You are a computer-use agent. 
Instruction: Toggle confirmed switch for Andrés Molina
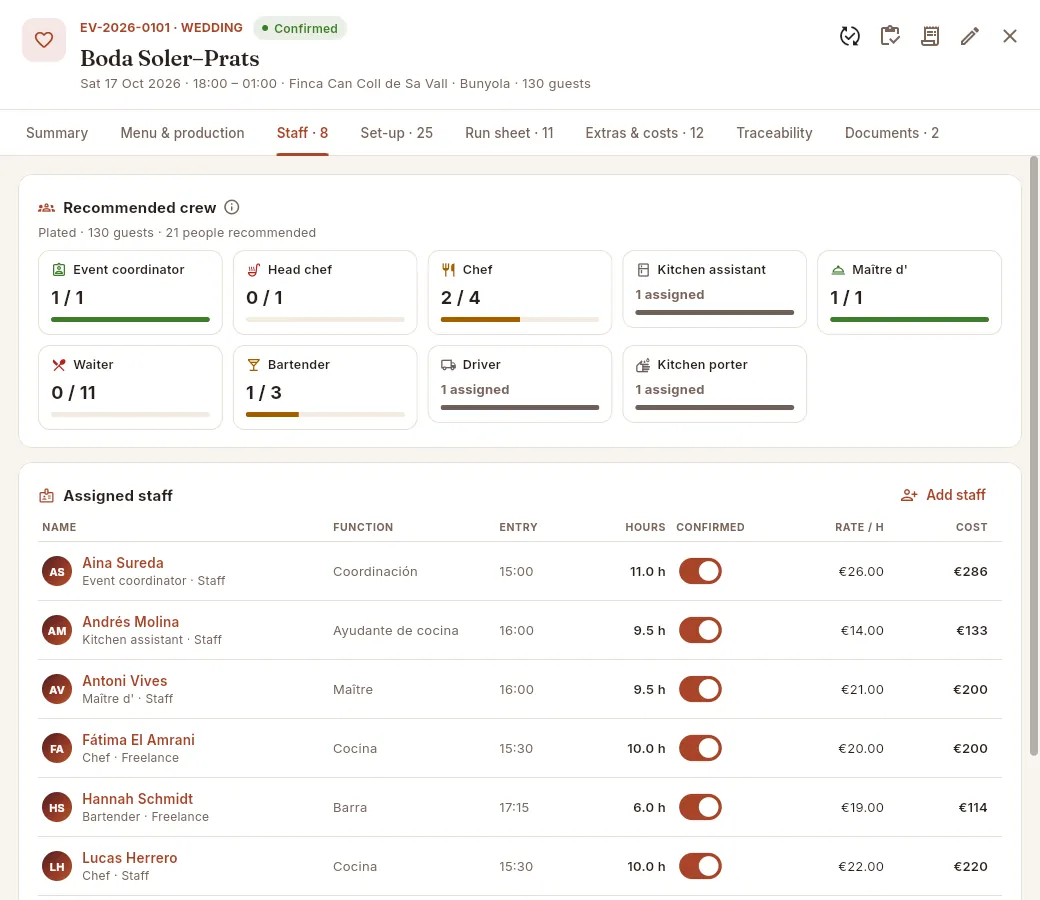tap(700, 630)
